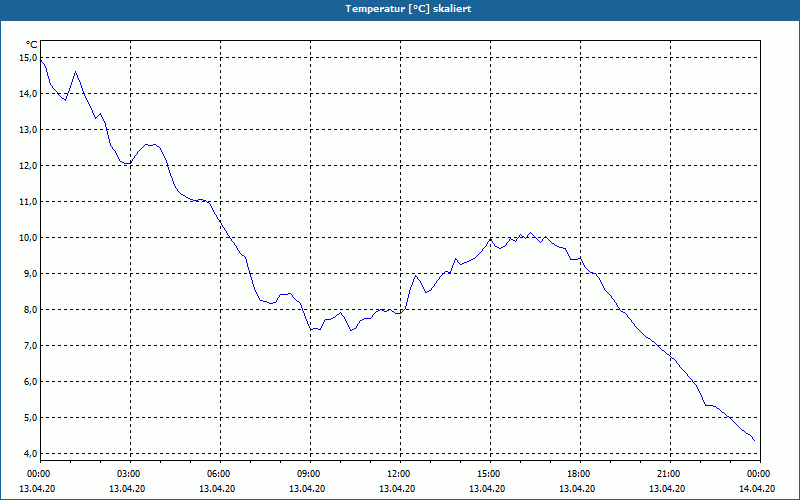
Task: Select the 15,0 y-axis label
Action: (28, 58)
